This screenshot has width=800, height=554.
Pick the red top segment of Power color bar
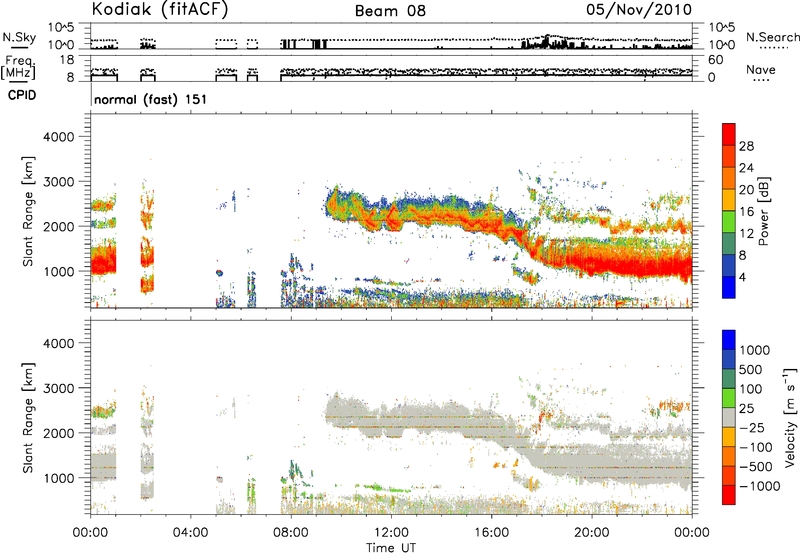(x=729, y=135)
